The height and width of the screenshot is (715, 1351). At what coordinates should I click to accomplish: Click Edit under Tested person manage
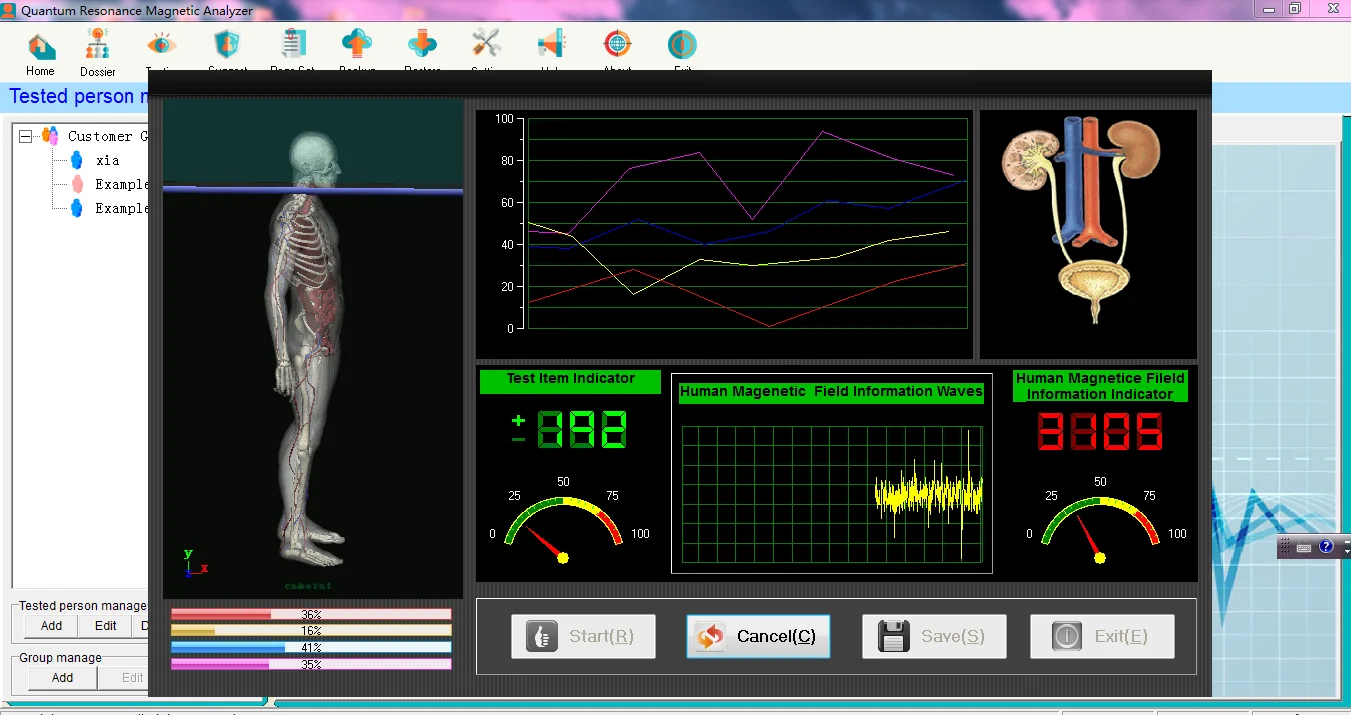106,626
